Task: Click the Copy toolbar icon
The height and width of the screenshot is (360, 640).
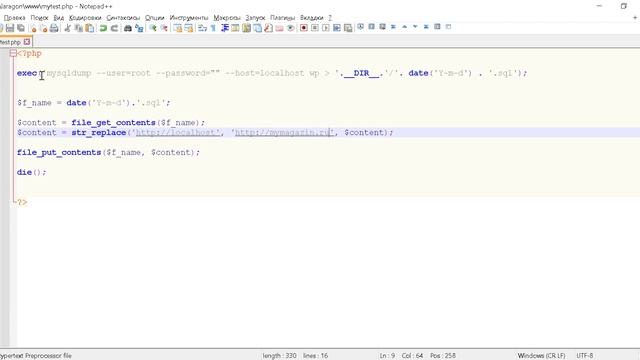Action: [x=78, y=28]
